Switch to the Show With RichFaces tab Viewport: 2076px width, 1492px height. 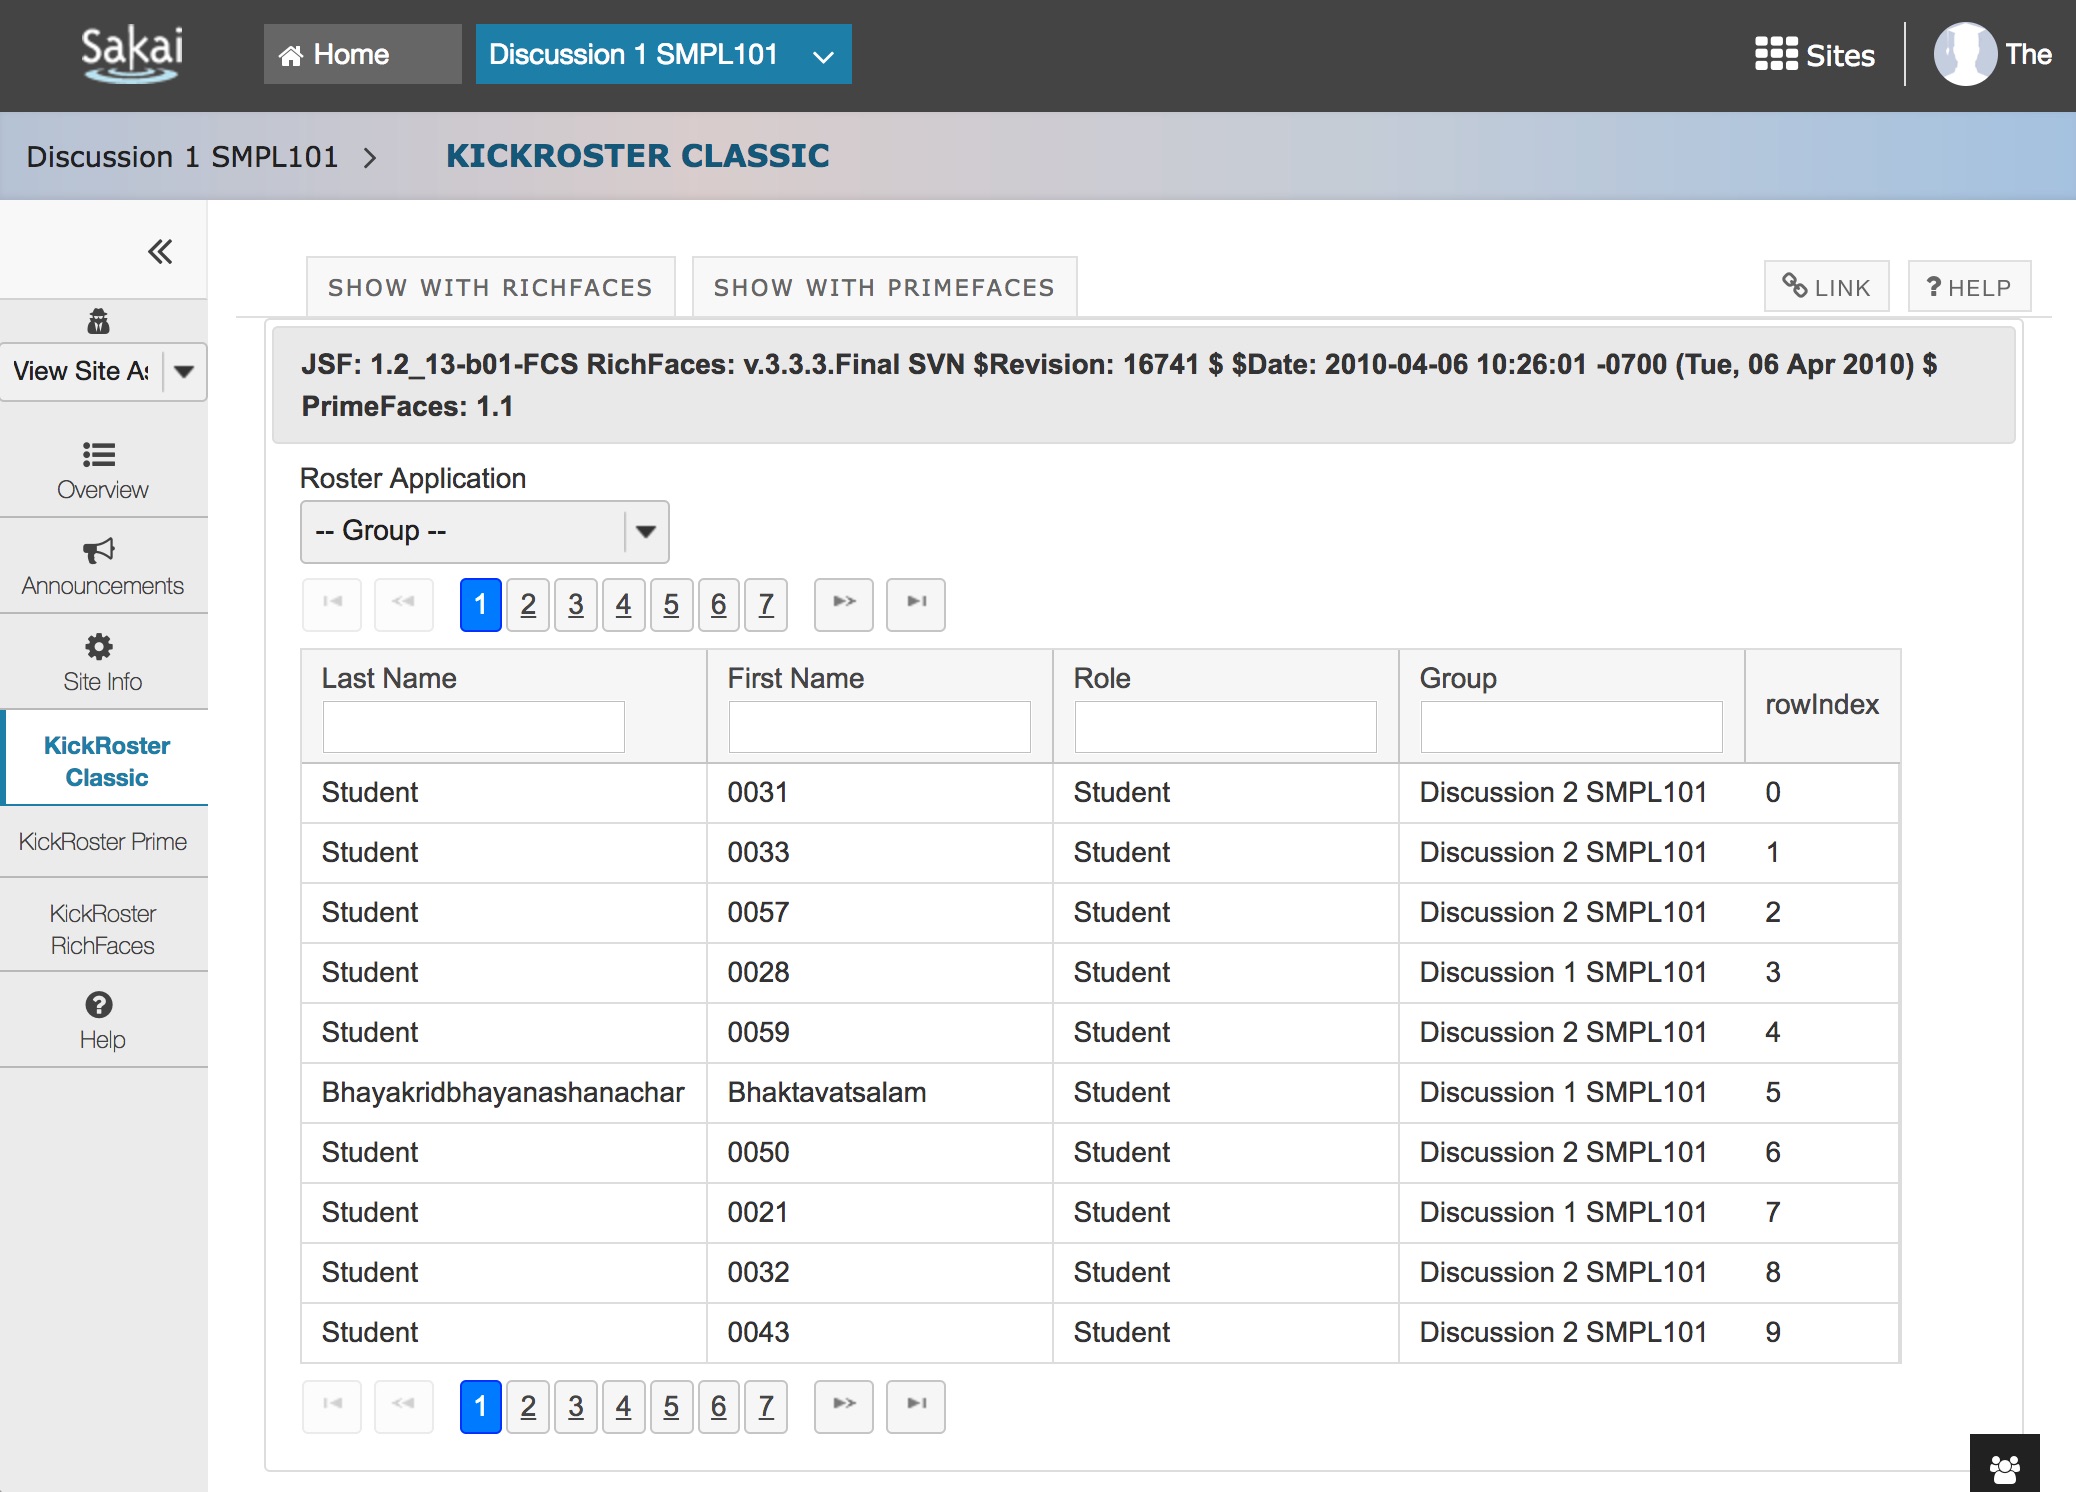tap(490, 288)
